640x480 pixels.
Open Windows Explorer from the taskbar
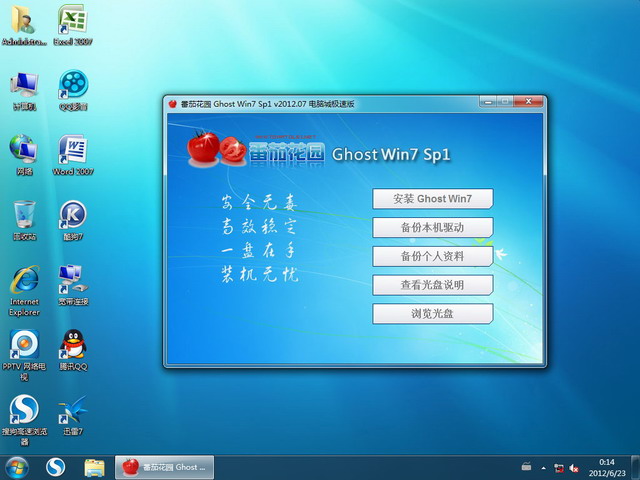94,468
